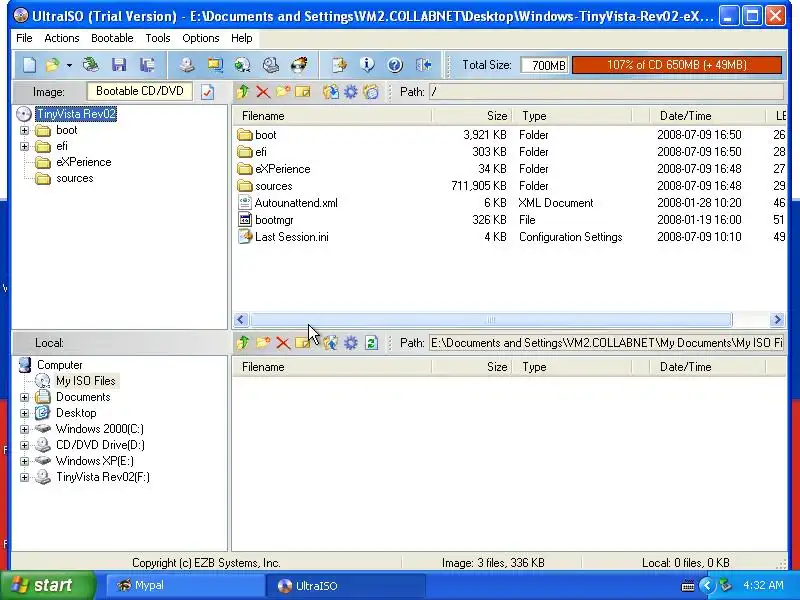800x600 pixels.
Task: Click the Bootable CD/DVD image type label
Action: (140, 91)
